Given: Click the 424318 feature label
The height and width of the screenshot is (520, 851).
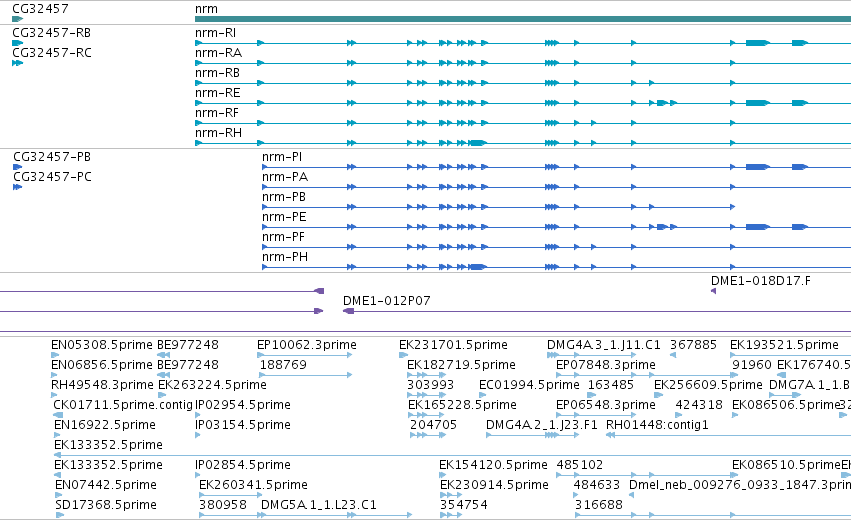Looking at the screenshot, I should (699, 405).
